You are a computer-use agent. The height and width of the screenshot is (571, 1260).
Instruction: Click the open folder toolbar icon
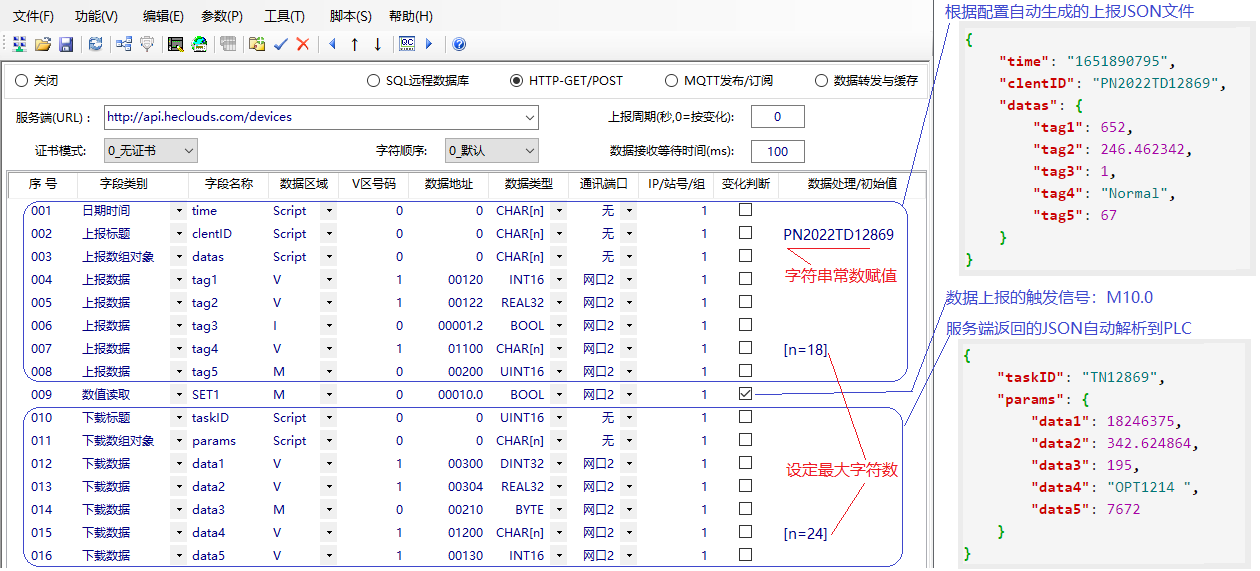pos(43,44)
